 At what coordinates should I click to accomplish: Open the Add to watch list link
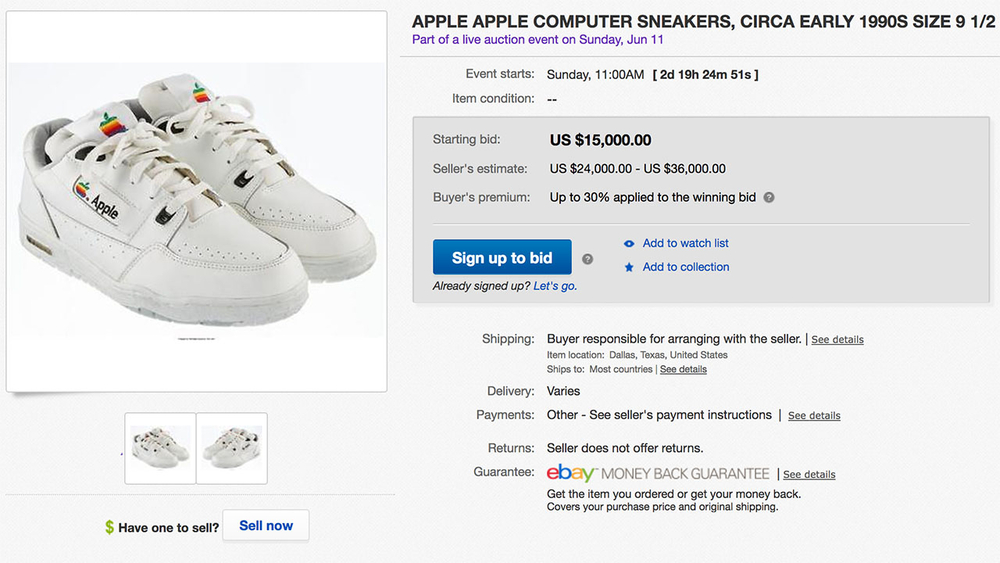[x=685, y=244]
